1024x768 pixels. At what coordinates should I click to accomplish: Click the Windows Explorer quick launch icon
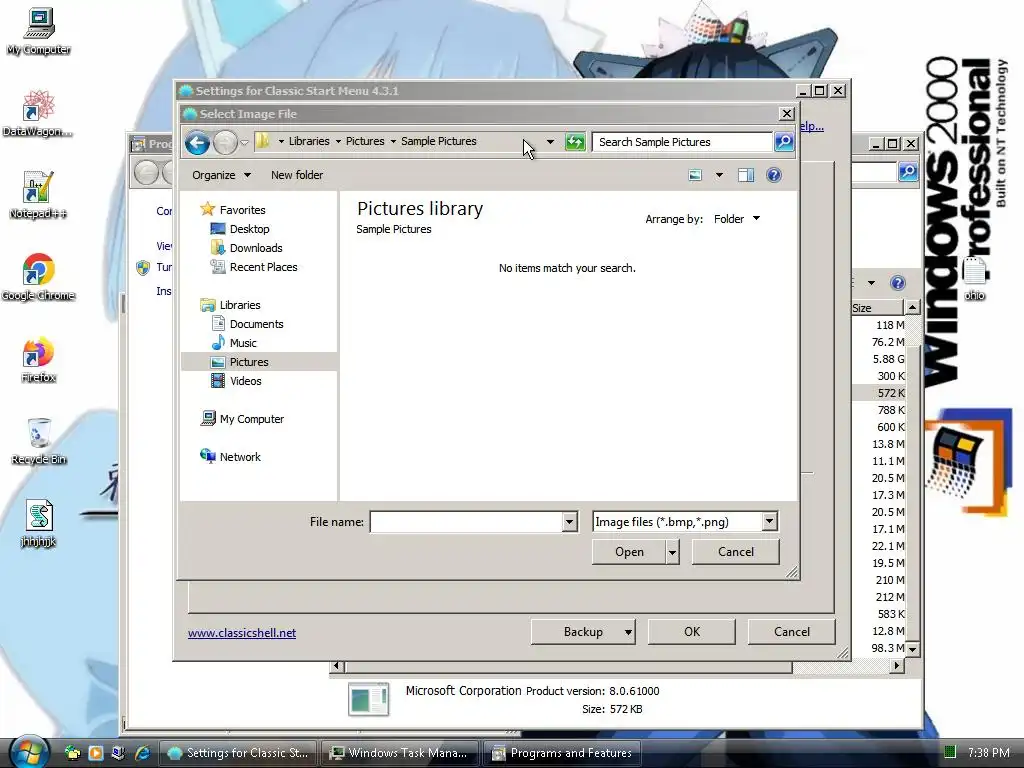72,753
